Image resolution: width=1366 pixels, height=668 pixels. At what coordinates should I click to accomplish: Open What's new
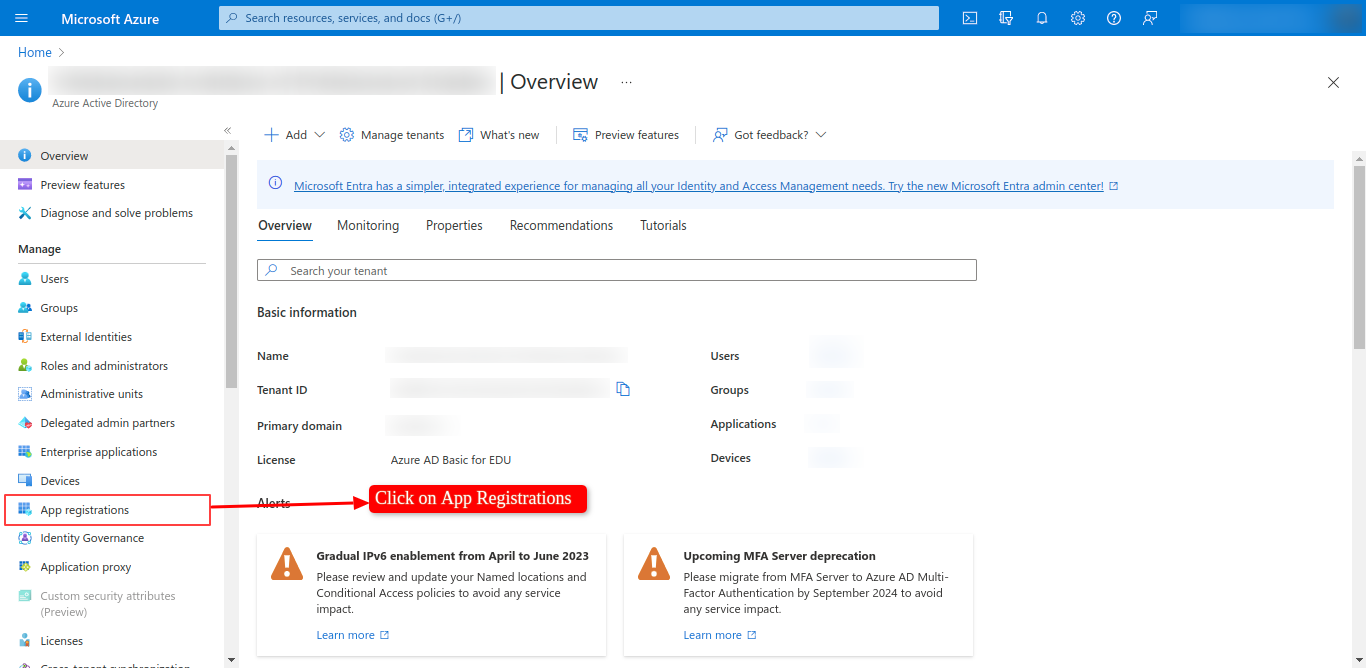(x=499, y=135)
